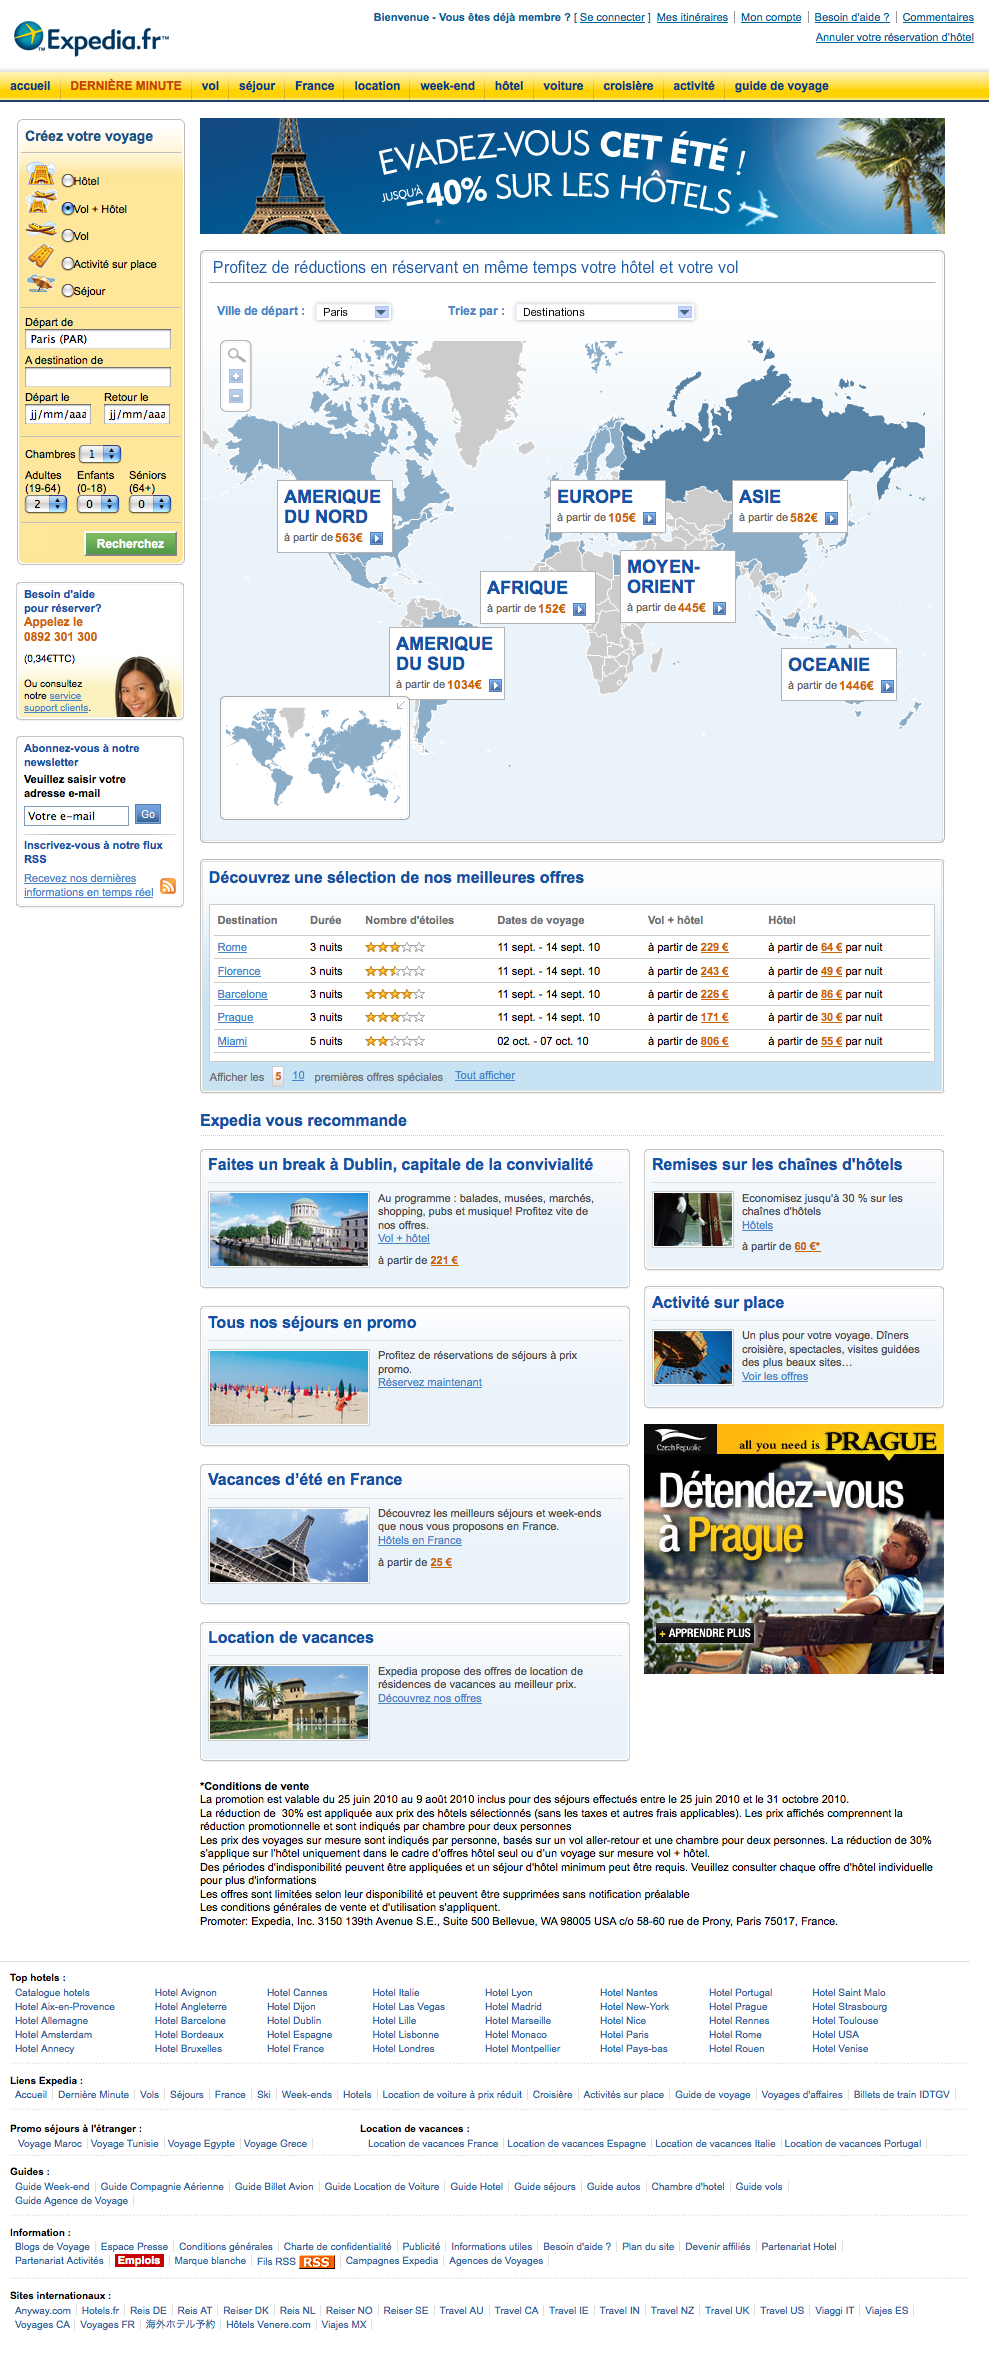Click the magnifier icon on the map
The width and height of the screenshot is (1006, 2375).
(236, 355)
